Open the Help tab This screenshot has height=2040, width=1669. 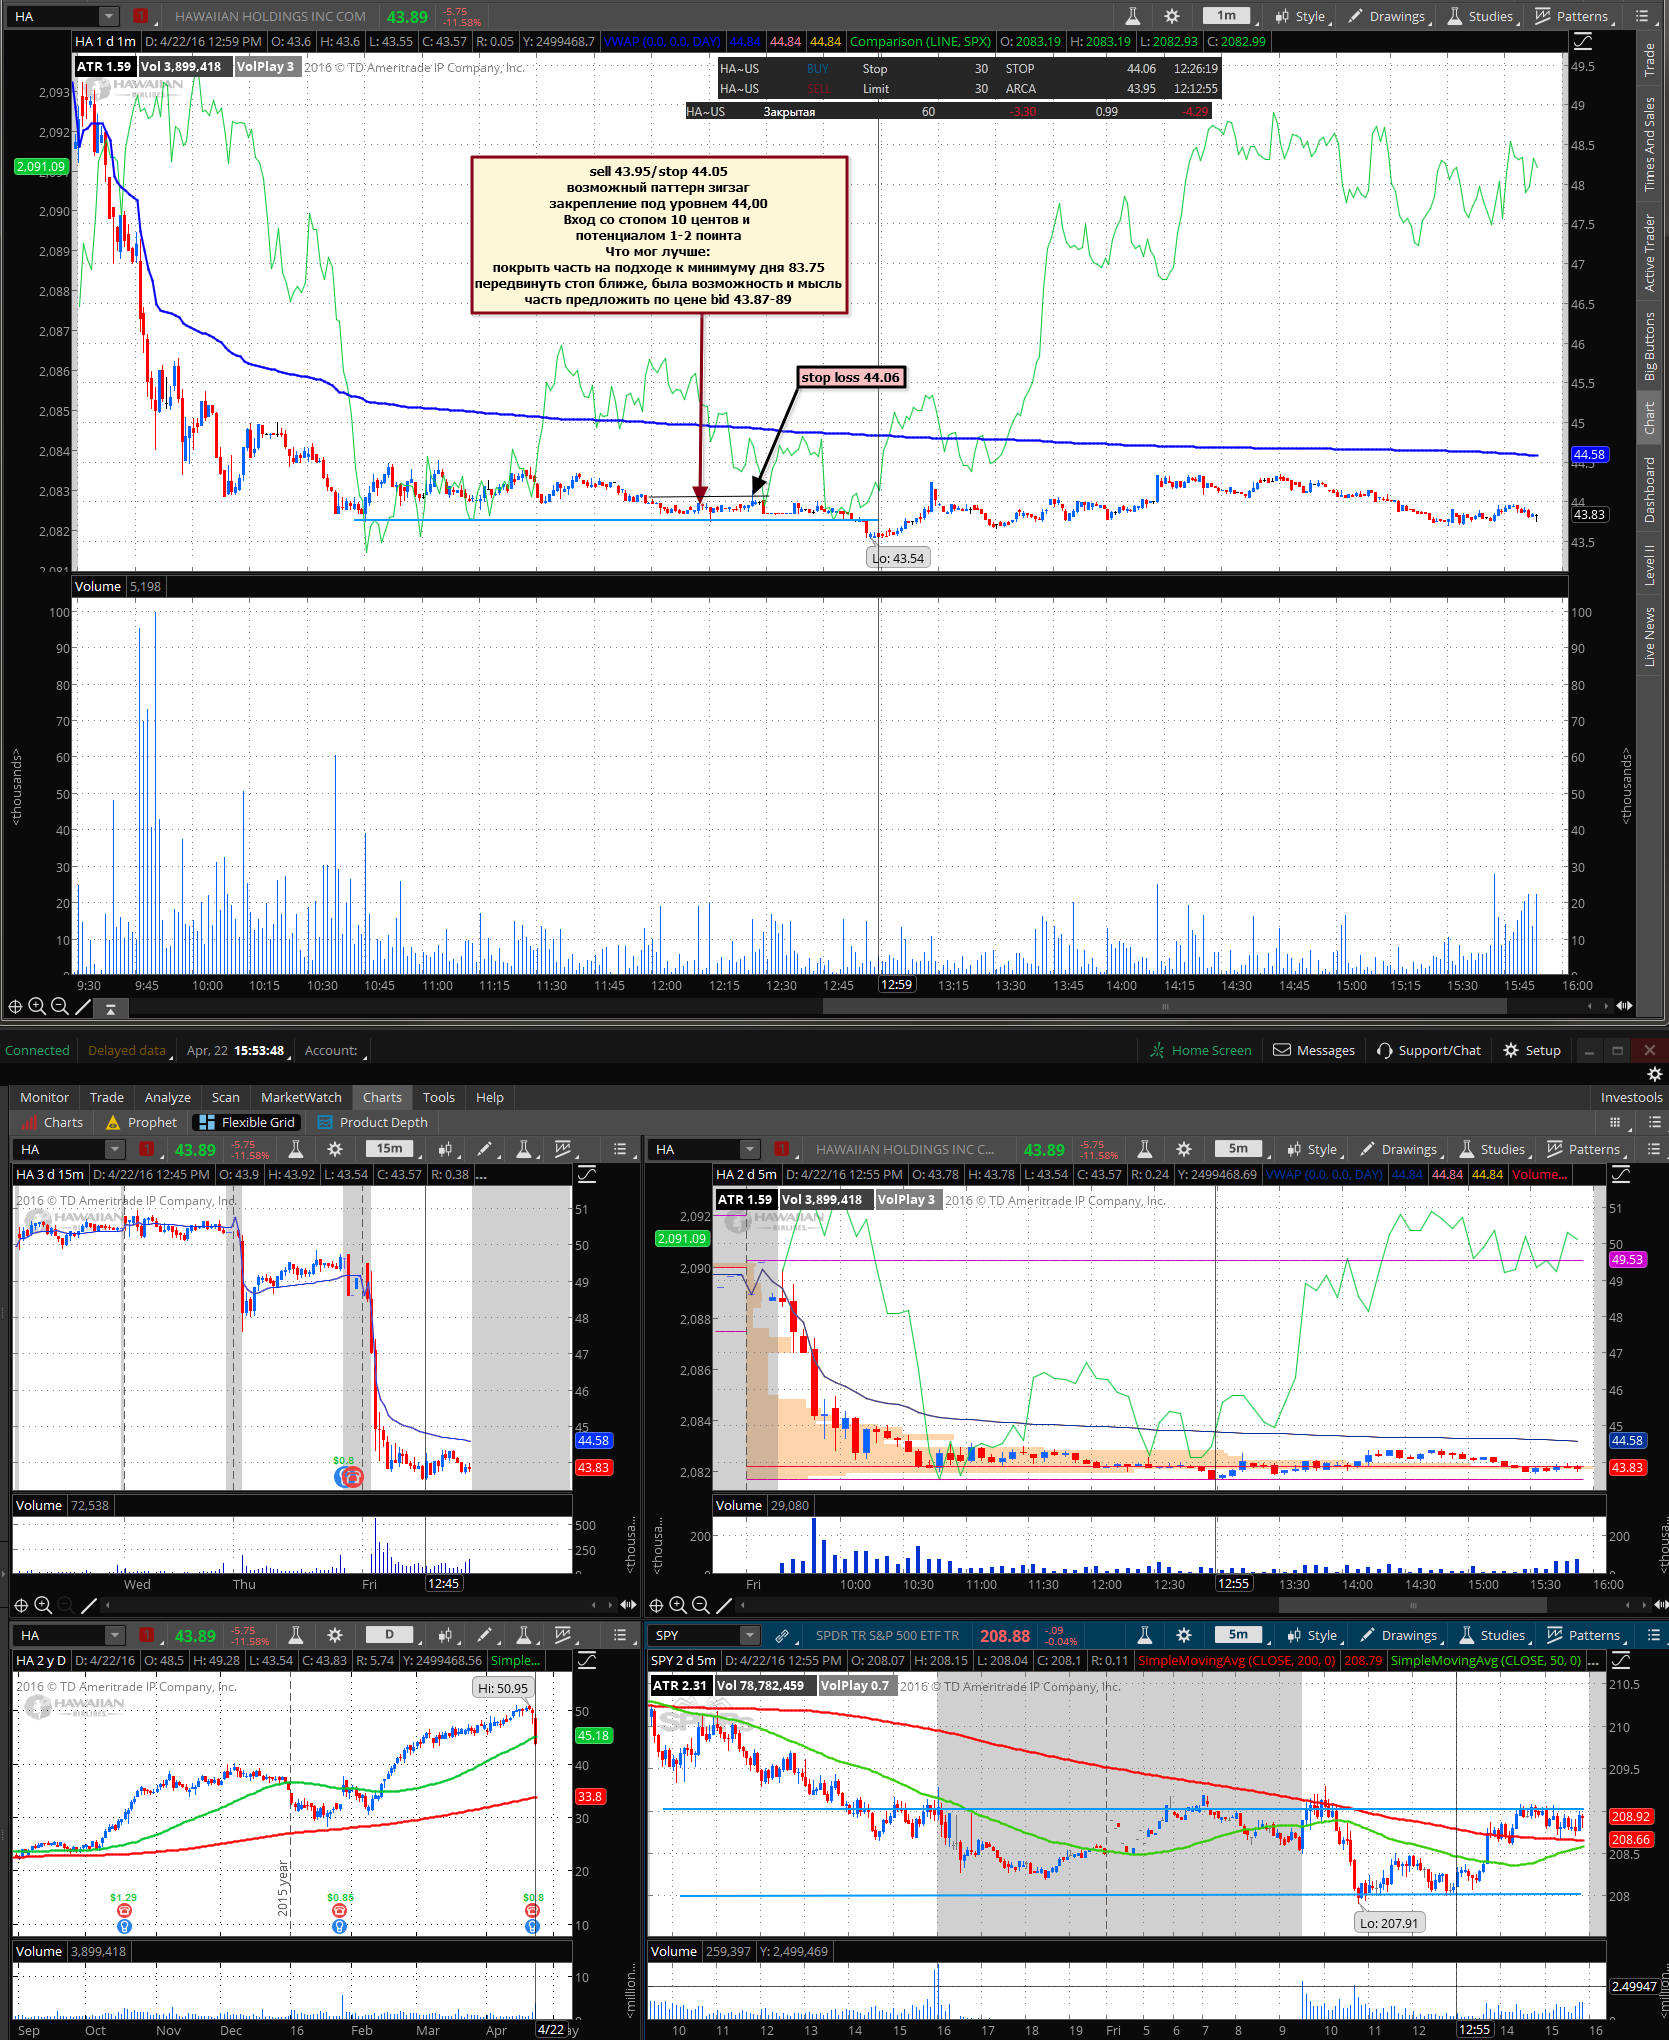[x=489, y=1097]
